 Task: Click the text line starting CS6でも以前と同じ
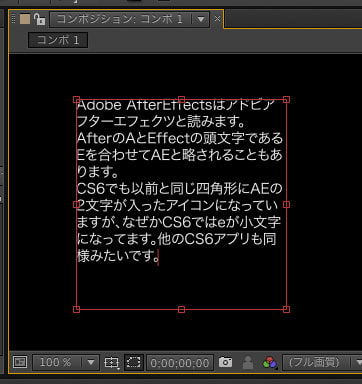coord(179,189)
